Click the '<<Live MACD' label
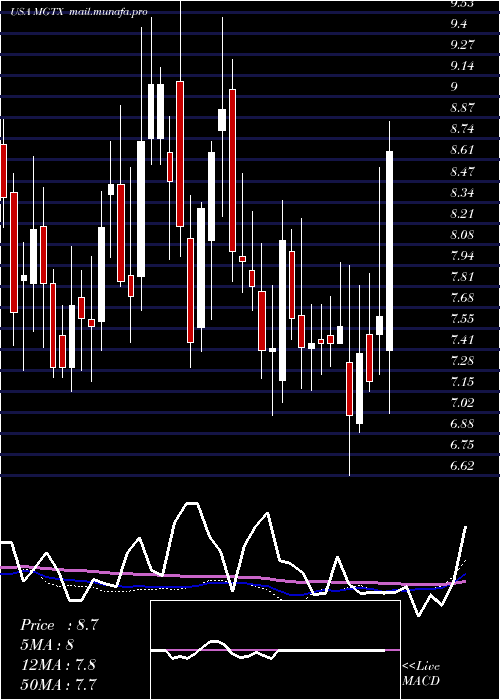The width and height of the screenshot is (500, 700). [421, 674]
